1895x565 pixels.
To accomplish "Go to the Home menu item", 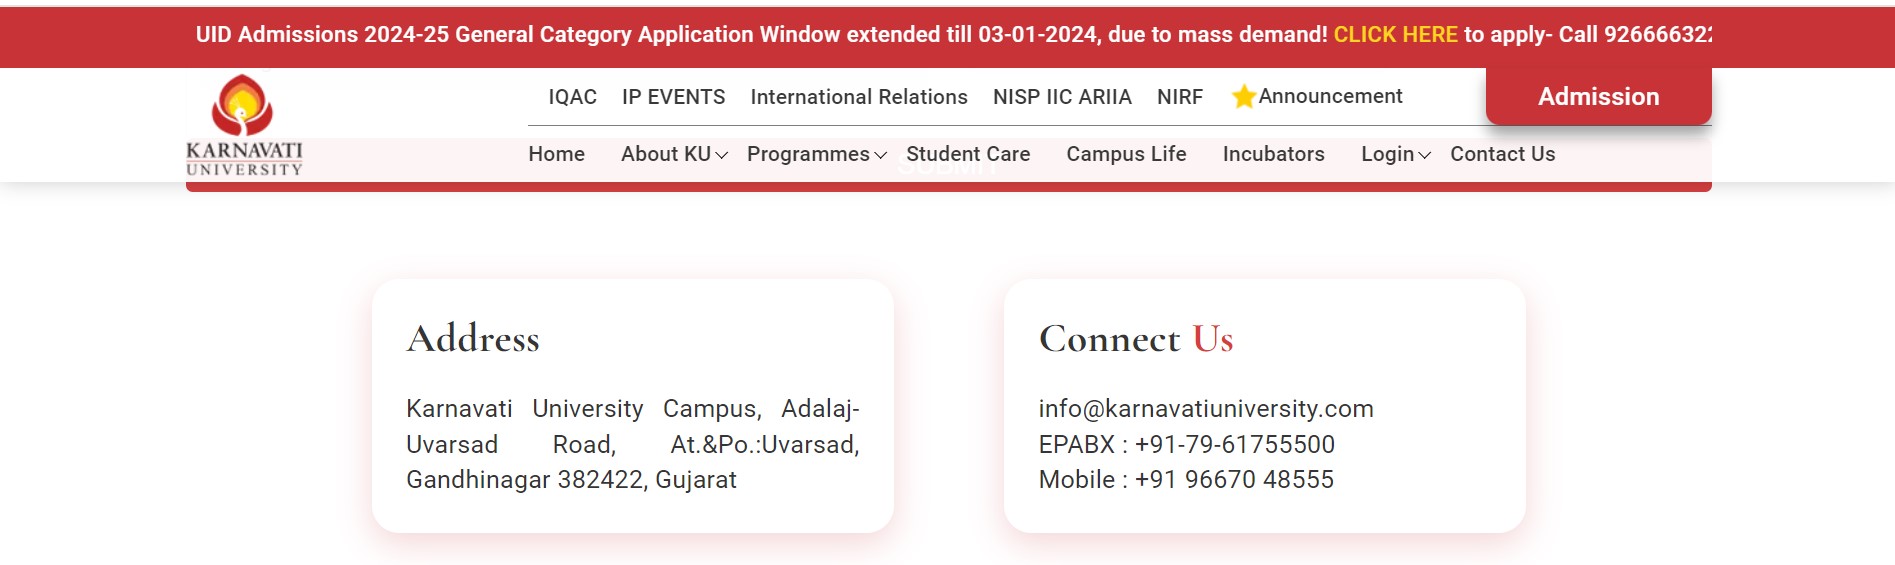I will pos(556,154).
